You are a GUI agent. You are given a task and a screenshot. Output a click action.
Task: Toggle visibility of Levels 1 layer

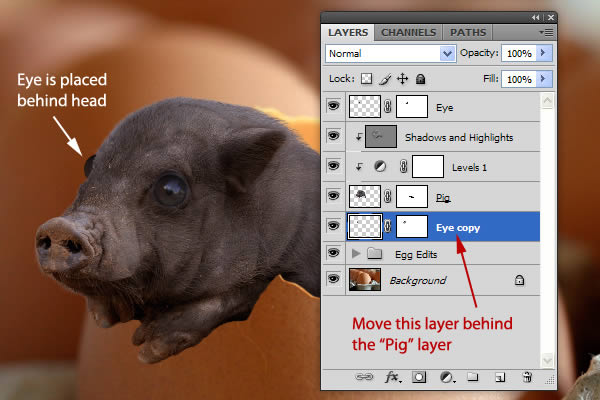pyautogui.click(x=334, y=166)
